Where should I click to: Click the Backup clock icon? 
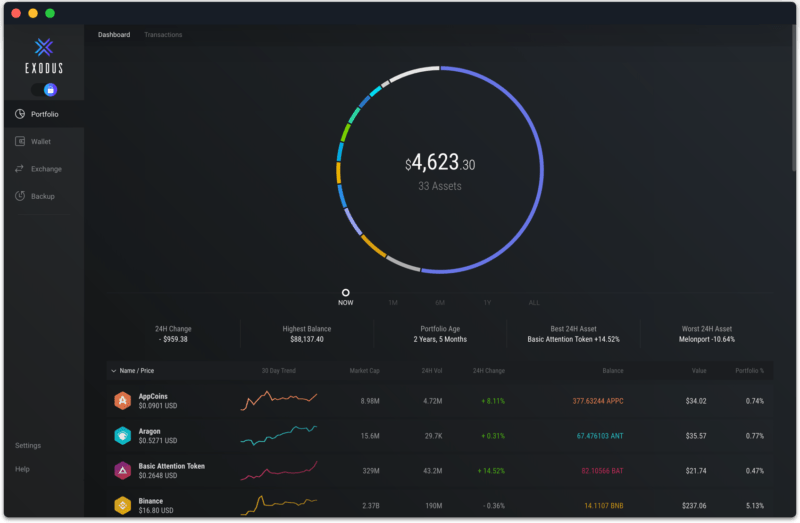pos(20,196)
